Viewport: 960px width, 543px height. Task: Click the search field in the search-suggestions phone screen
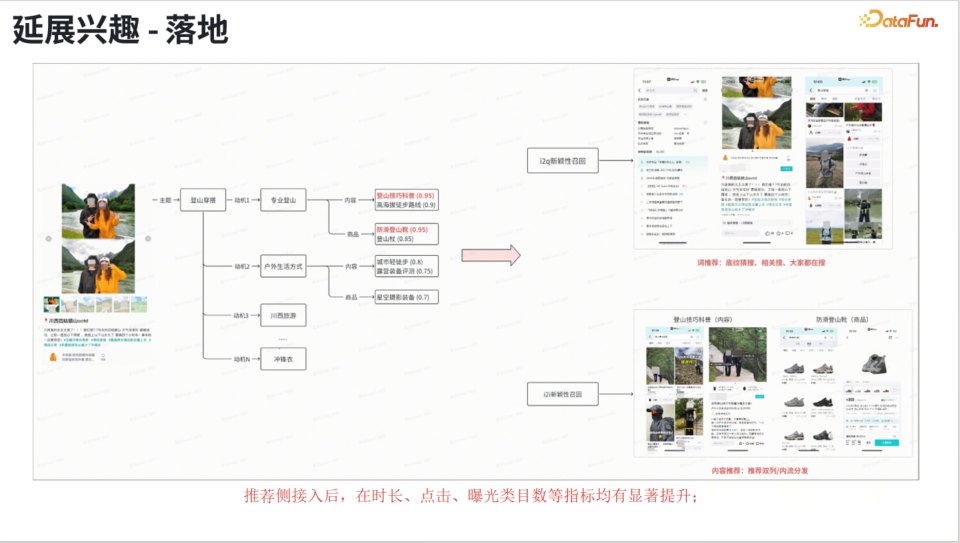(672, 90)
